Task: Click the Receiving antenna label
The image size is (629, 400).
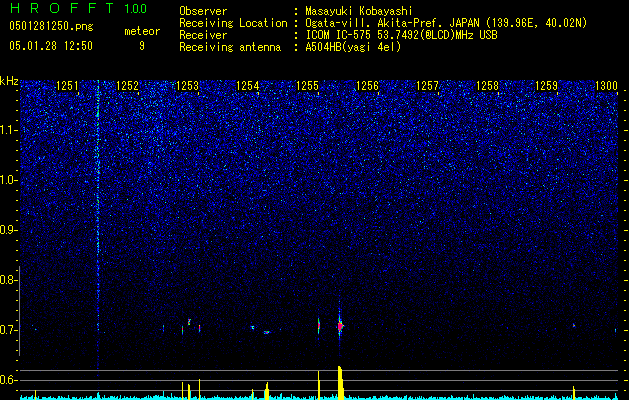Action: 230,47
